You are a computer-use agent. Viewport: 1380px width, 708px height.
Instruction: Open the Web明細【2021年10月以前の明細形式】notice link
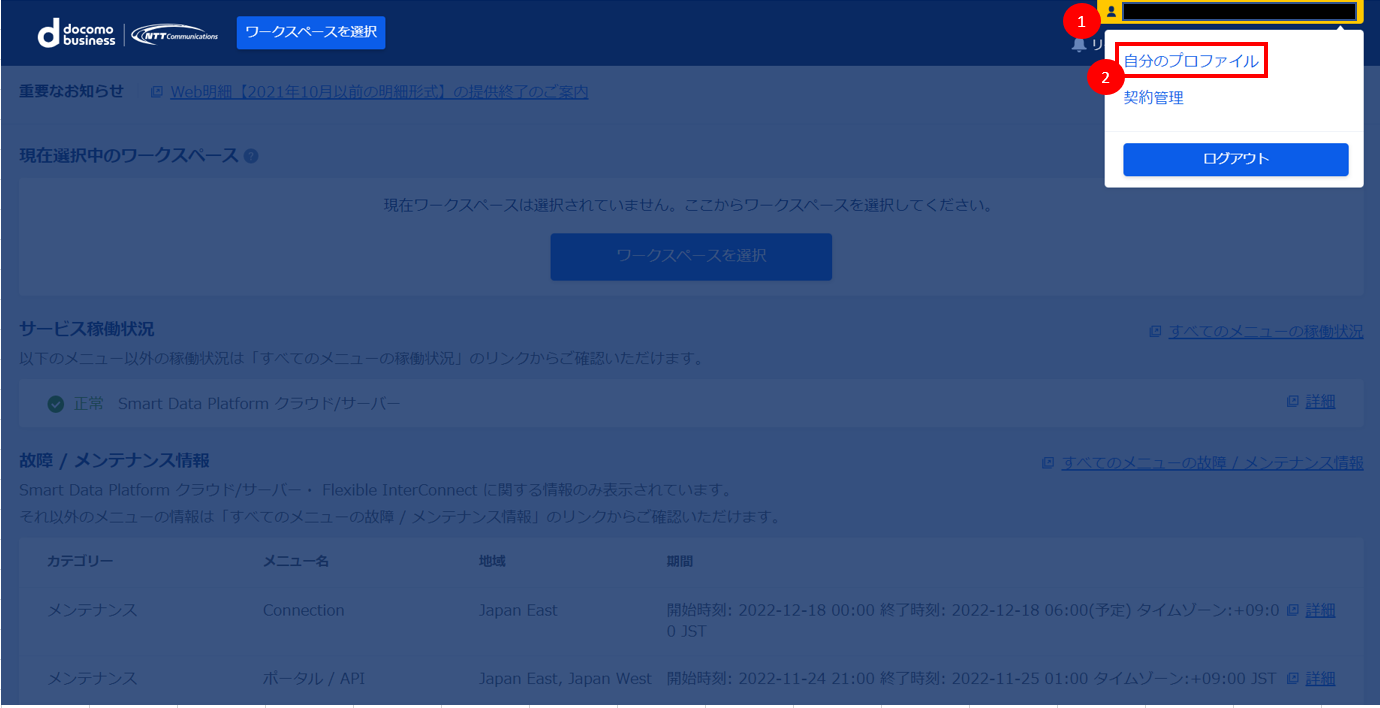click(379, 92)
